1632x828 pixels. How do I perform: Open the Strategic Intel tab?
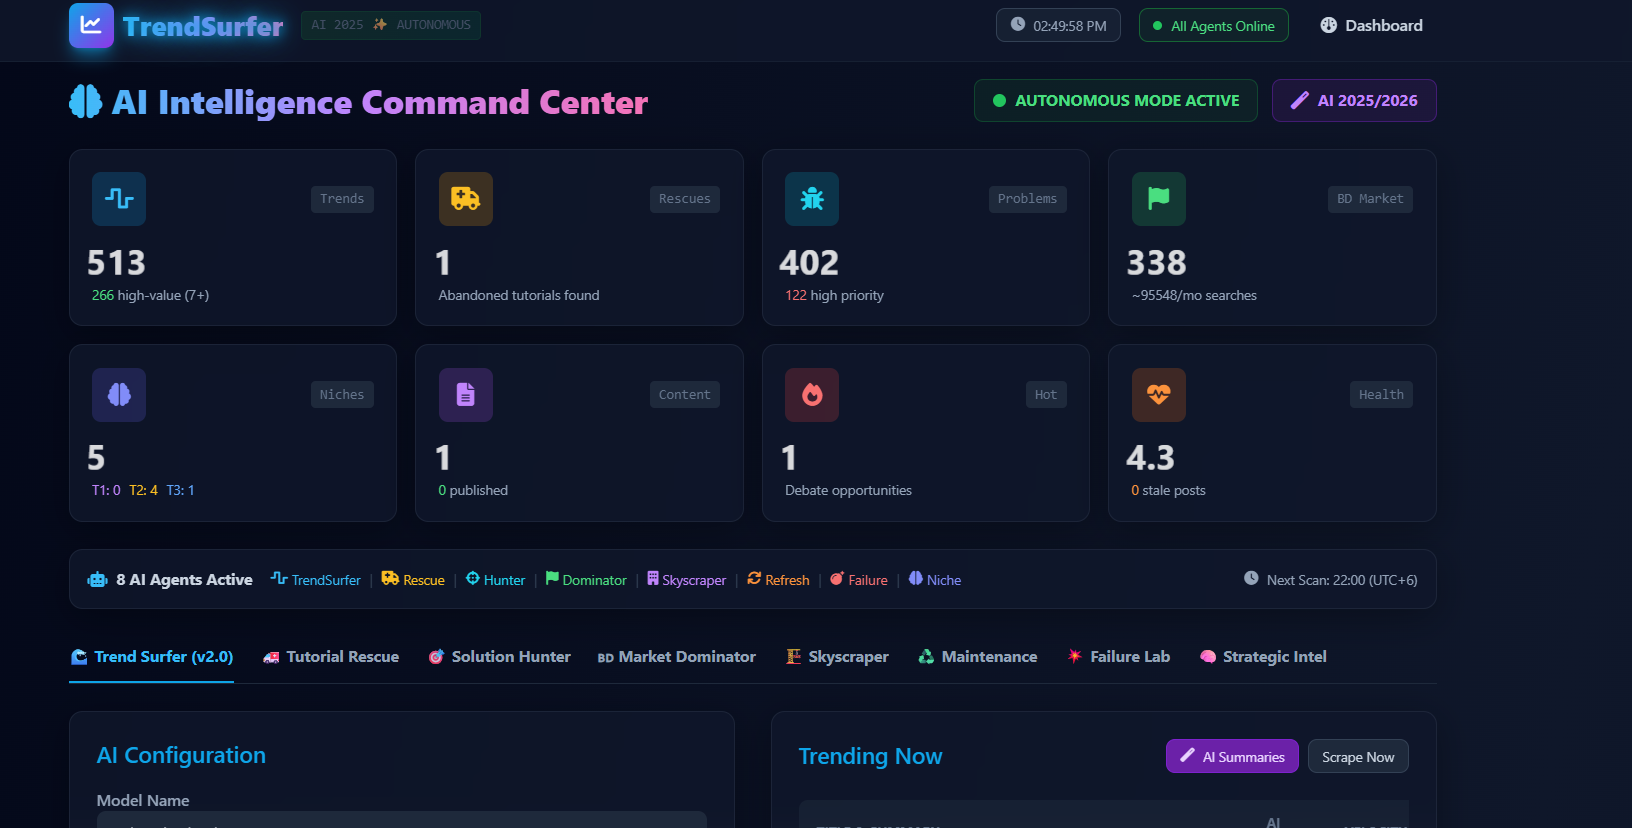tap(1263, 657)
